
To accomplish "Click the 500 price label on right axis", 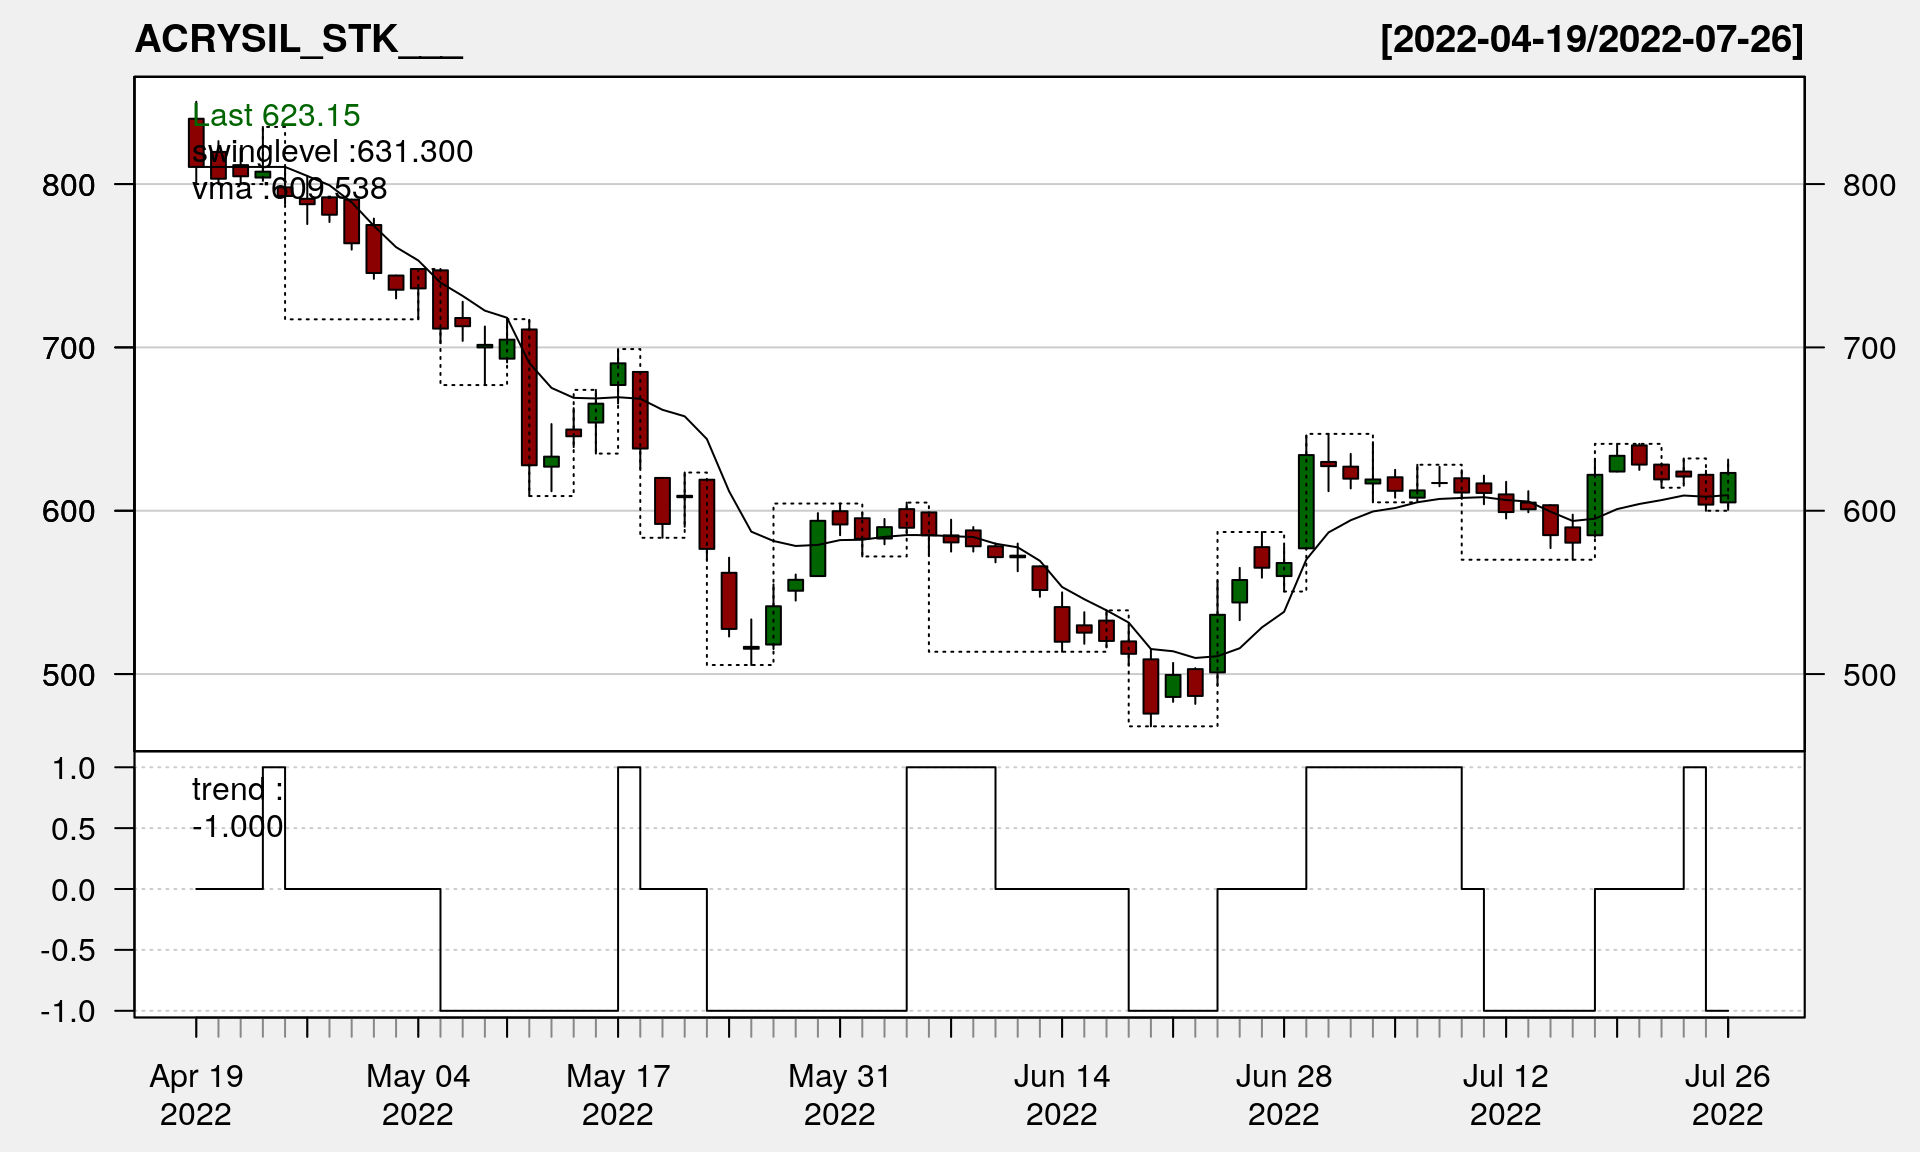I will point(1869,675).
